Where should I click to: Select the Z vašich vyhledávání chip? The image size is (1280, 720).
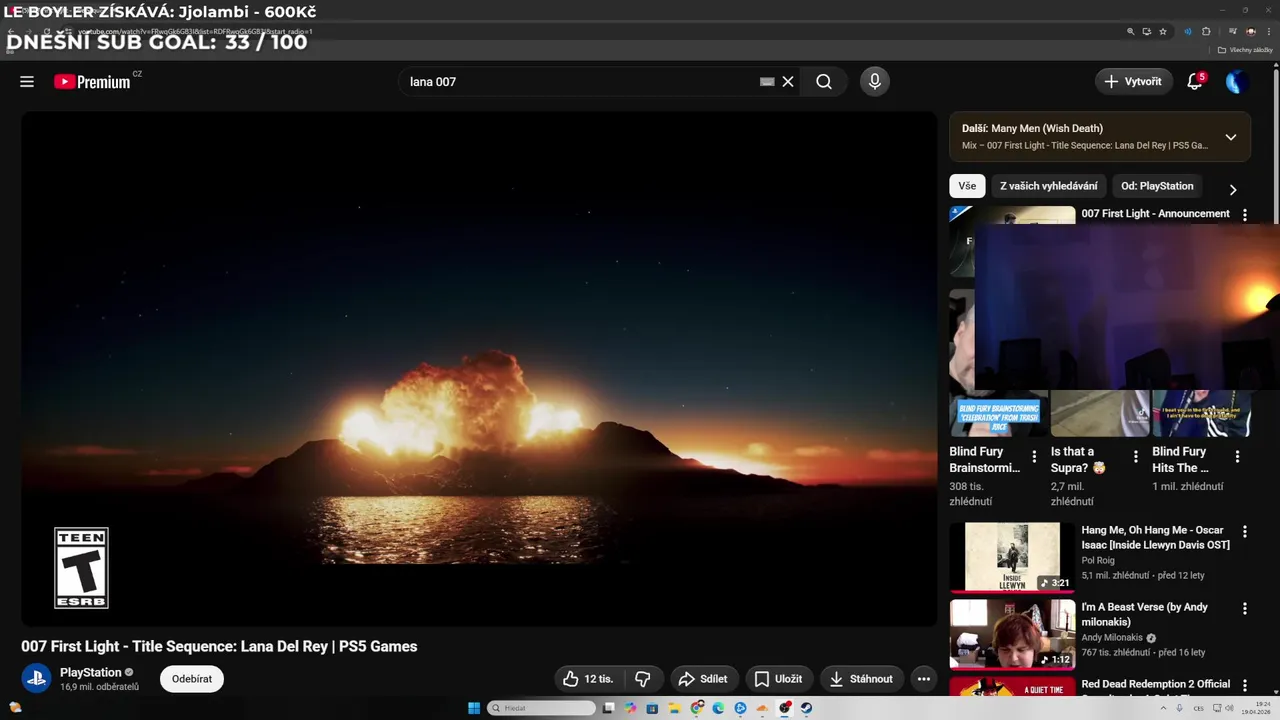tap(1048, 186)
